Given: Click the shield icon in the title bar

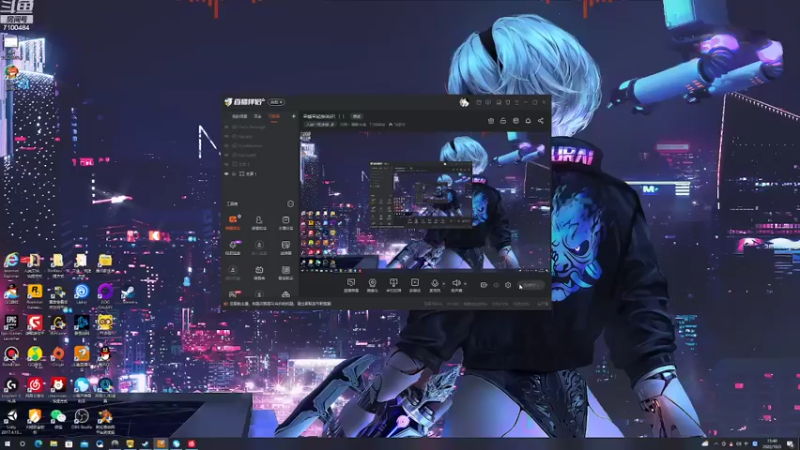Looking at the screenshot, I should [508, 102].
